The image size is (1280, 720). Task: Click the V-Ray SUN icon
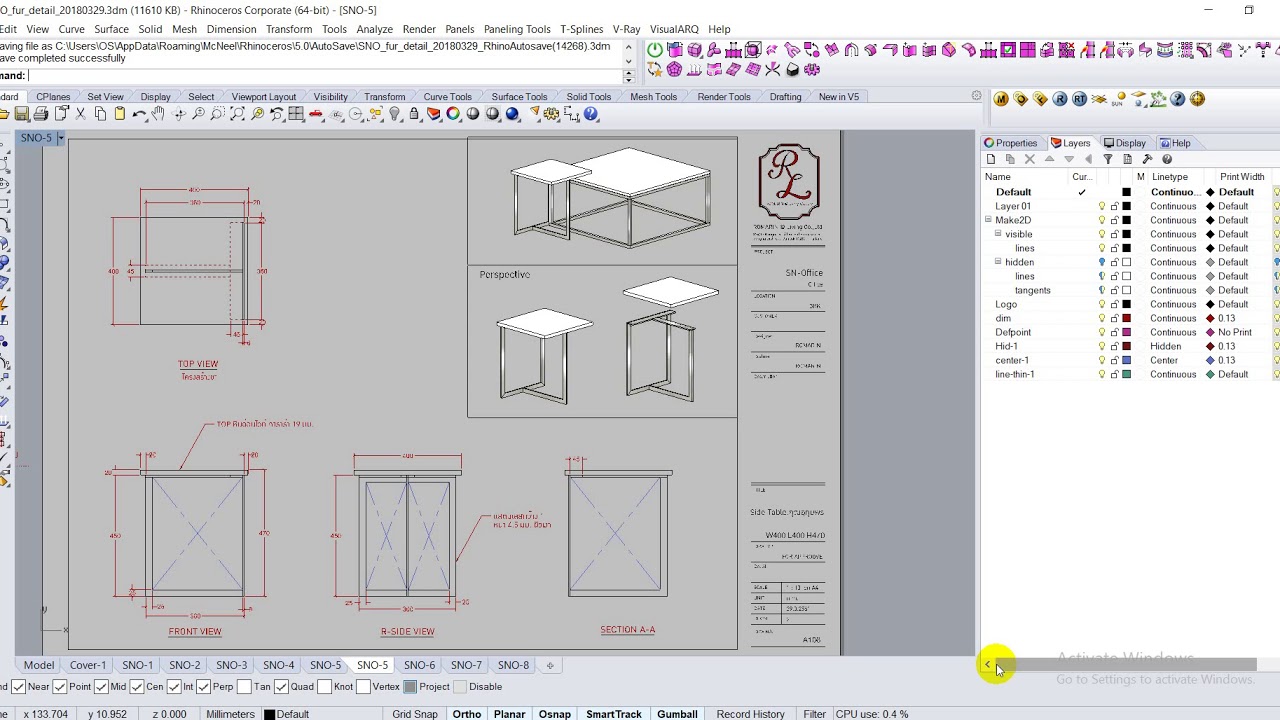pos(1118,99)
